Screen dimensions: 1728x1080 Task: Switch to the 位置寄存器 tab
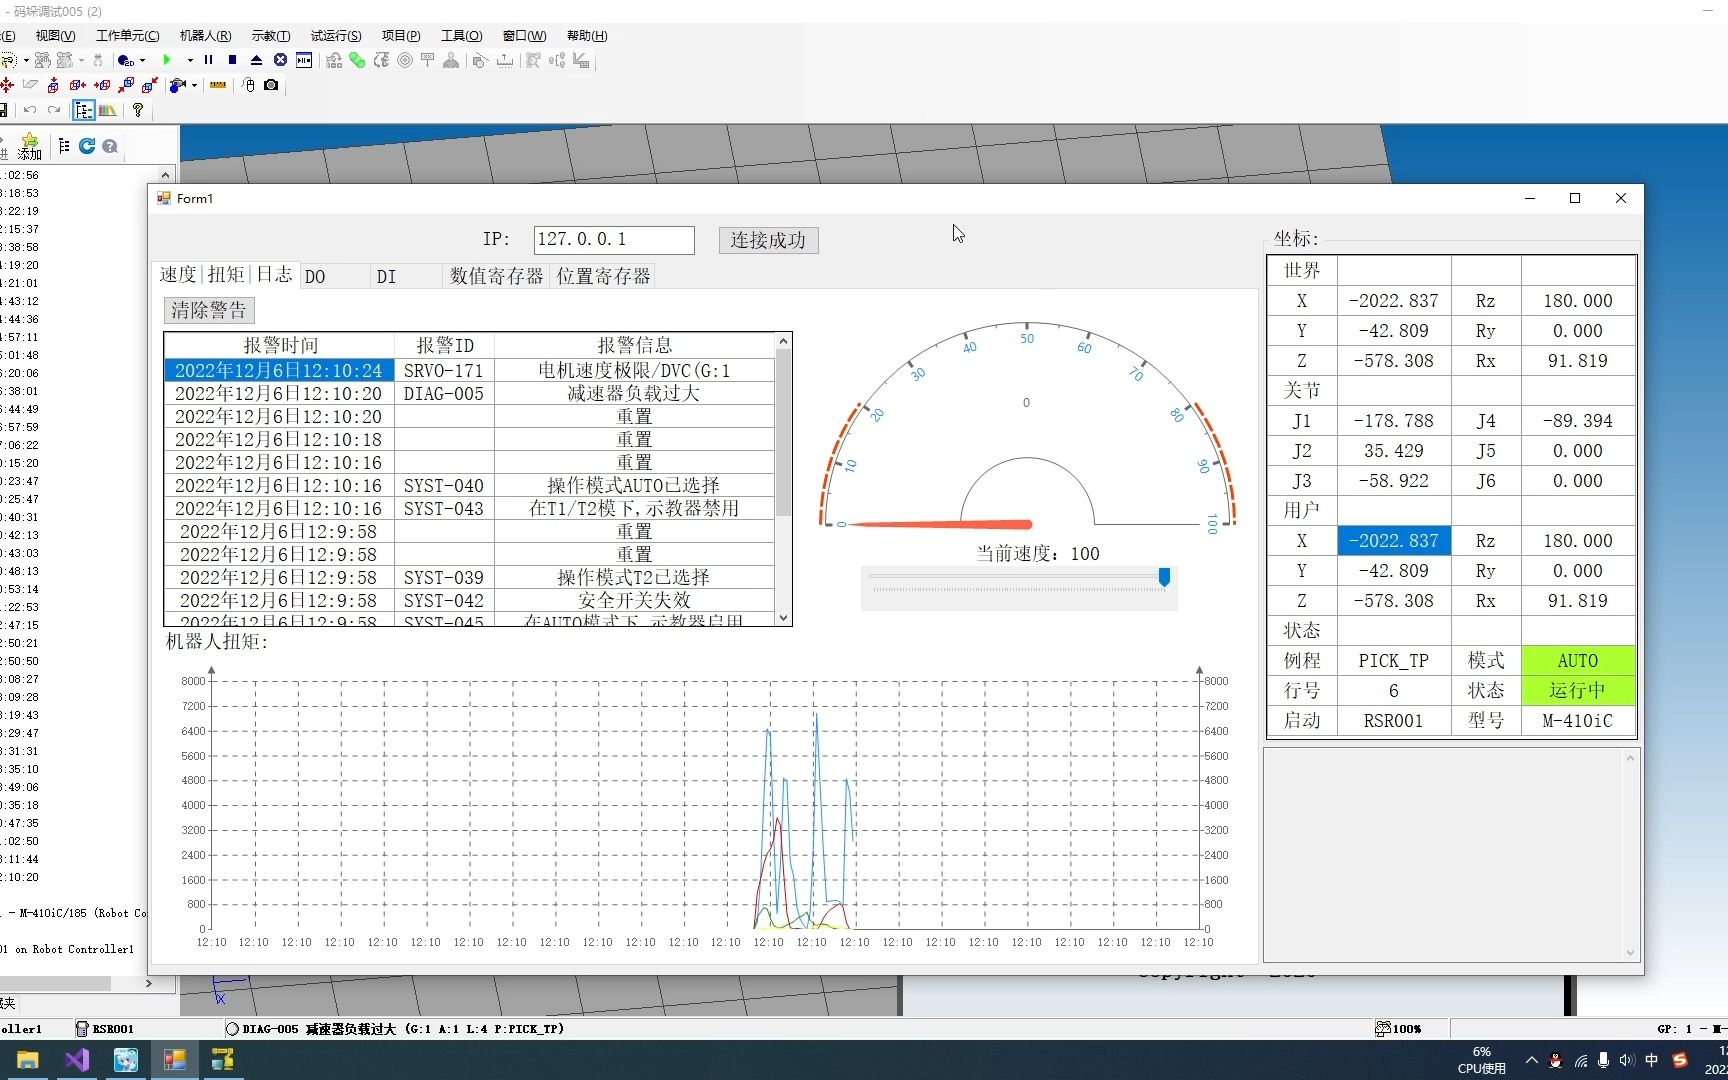603,276
